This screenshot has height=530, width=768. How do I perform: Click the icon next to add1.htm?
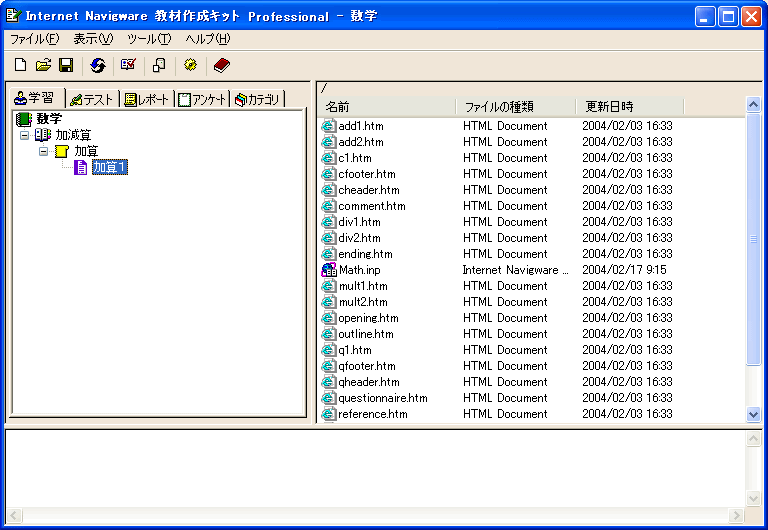point(328,126)
